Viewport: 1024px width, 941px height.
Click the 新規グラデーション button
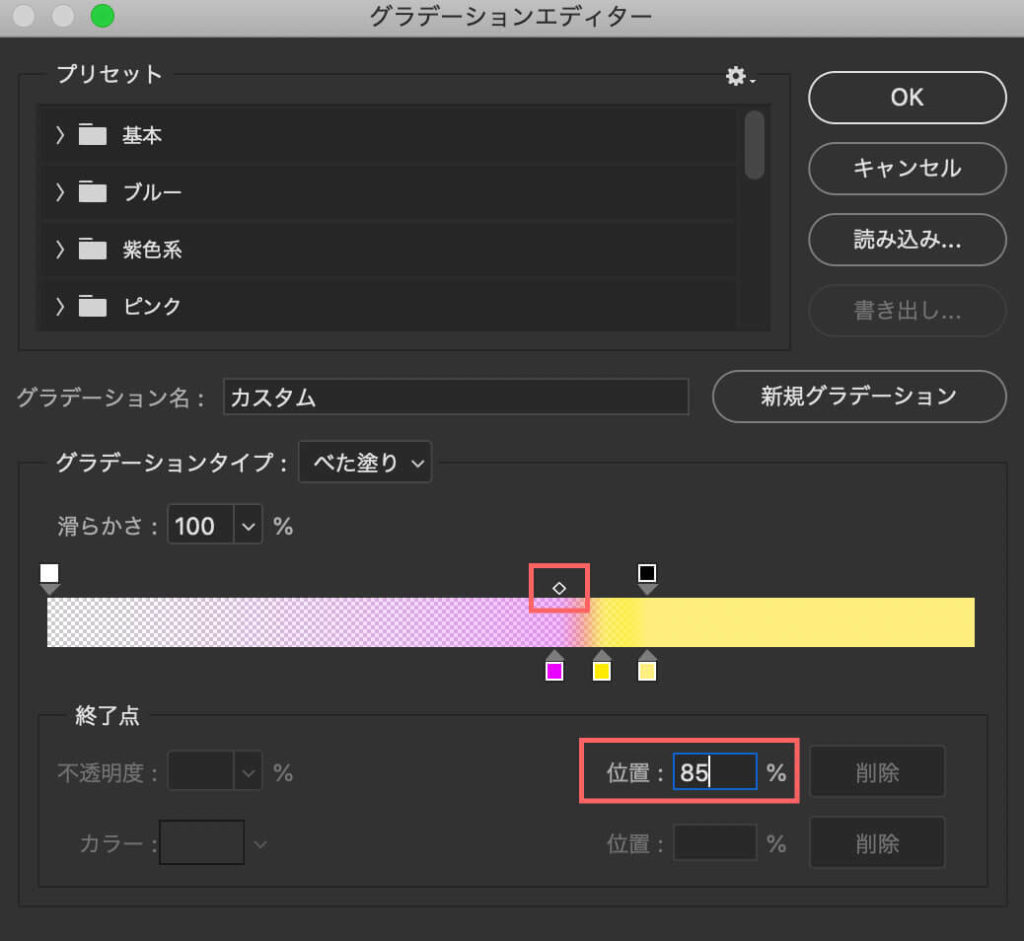click(x=859, y=396)
